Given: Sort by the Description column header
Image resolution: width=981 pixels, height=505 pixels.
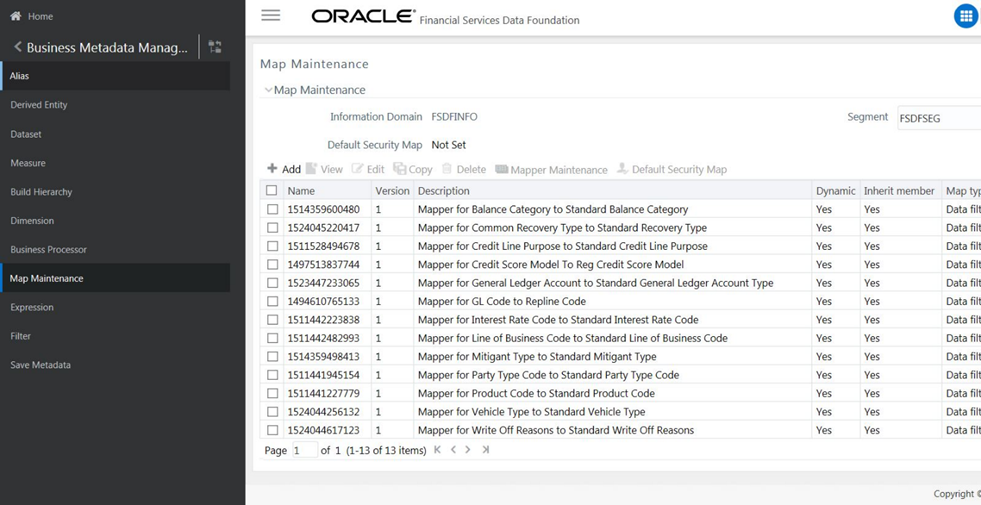Looking at the screenshot, I should (x=444, y=191).
